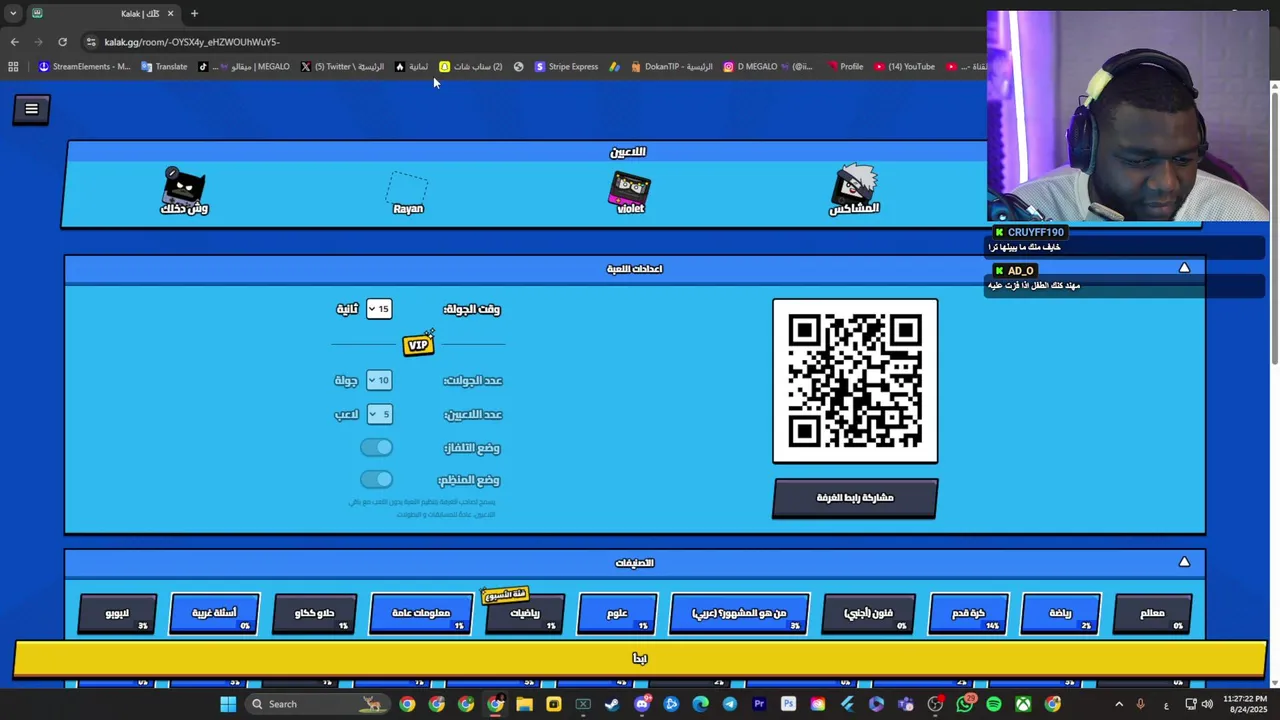Toggle the وضع التلفاز switch
The height and width of the screenshot is (720, 1280).
pos(376,447)
